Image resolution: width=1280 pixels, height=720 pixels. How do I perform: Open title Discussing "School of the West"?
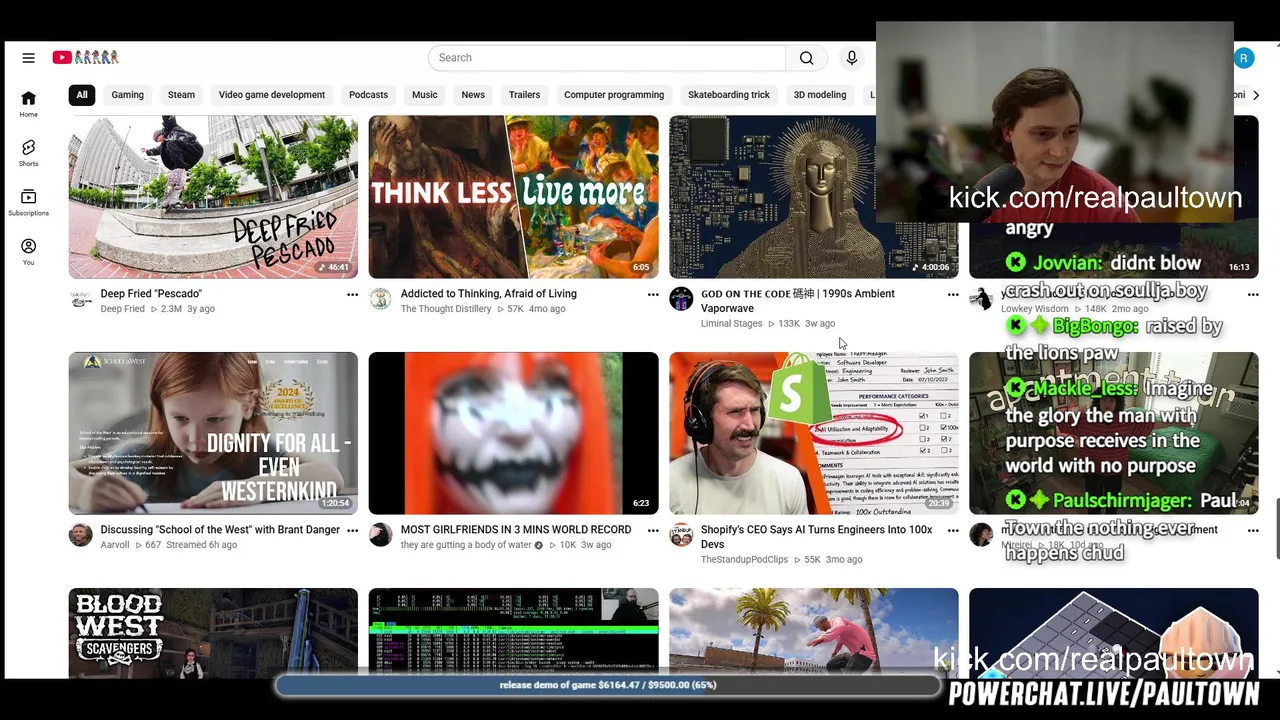point(220,530)
